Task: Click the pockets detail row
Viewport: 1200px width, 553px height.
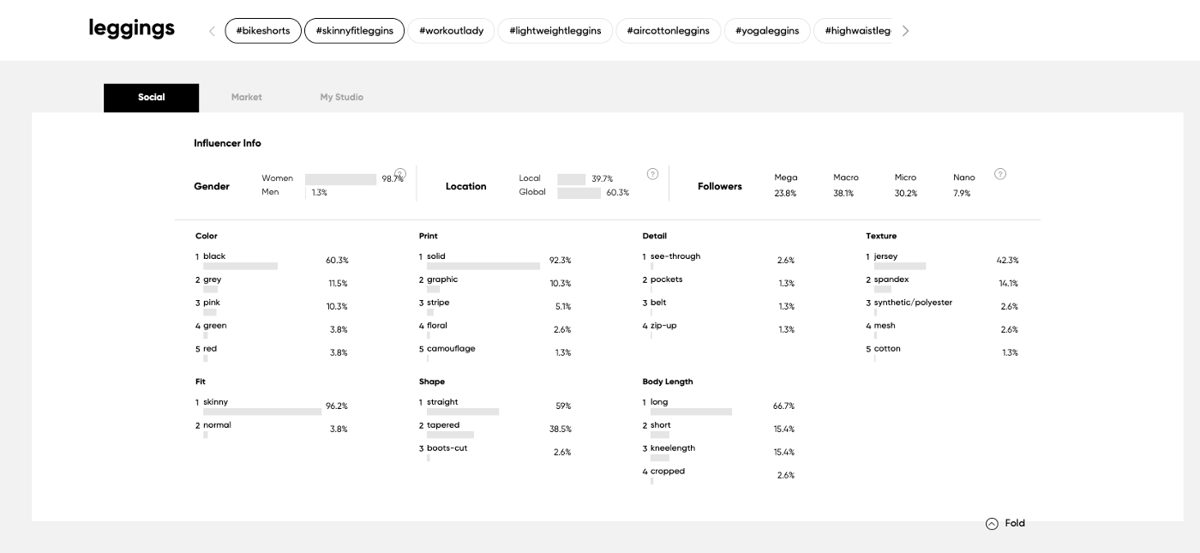Action: click(719, 283)
